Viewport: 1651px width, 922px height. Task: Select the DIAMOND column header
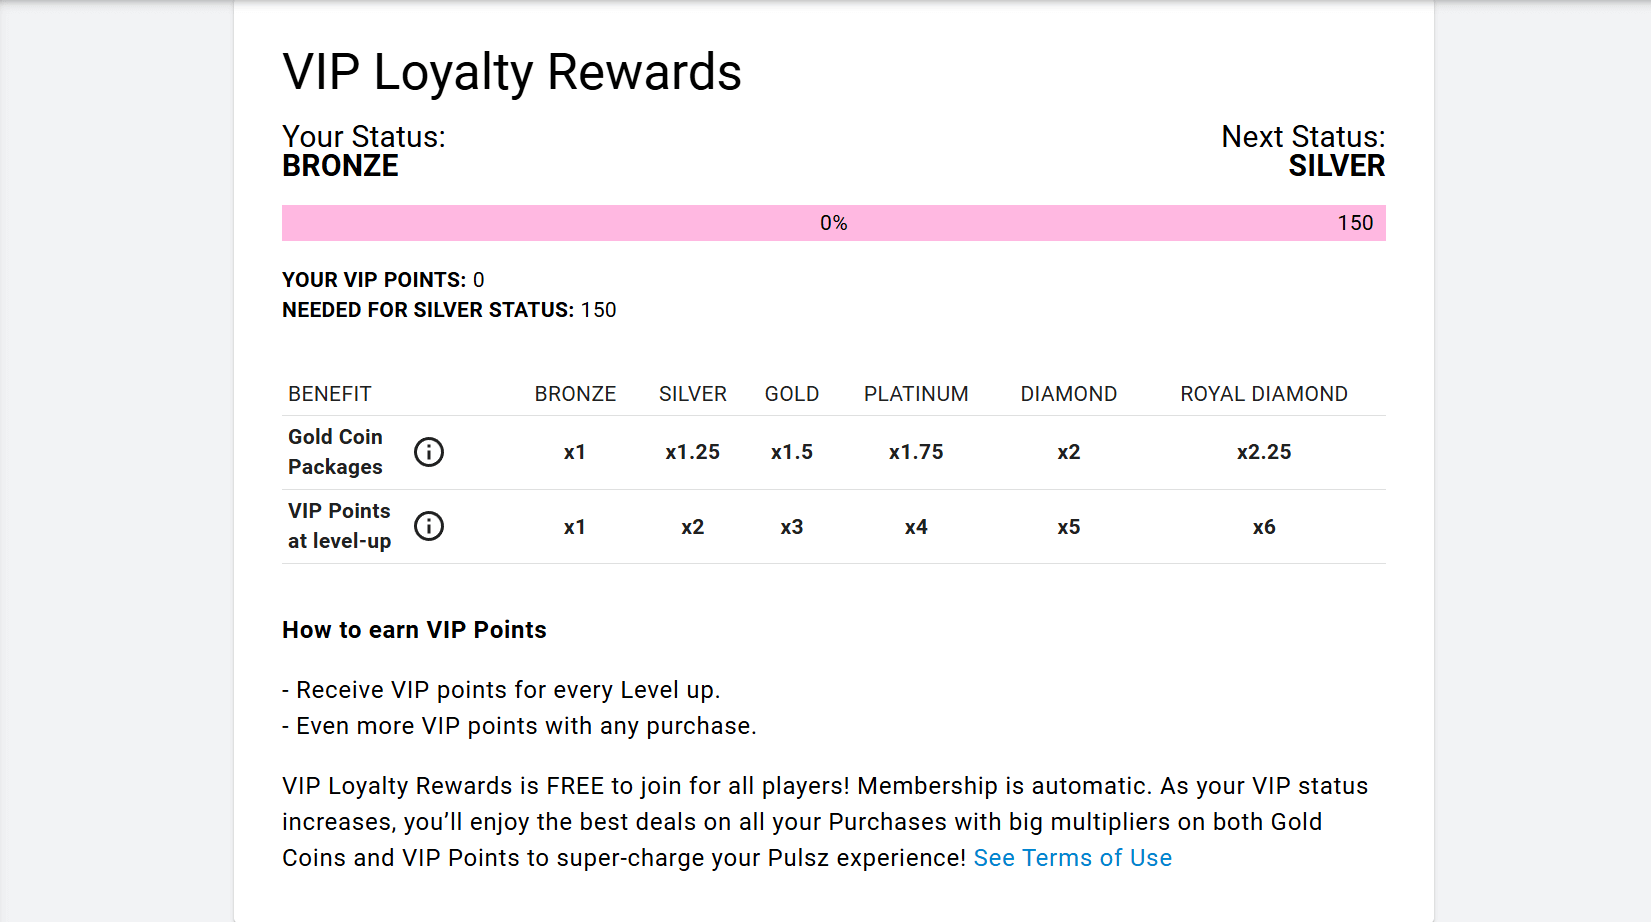[1068, 394]
